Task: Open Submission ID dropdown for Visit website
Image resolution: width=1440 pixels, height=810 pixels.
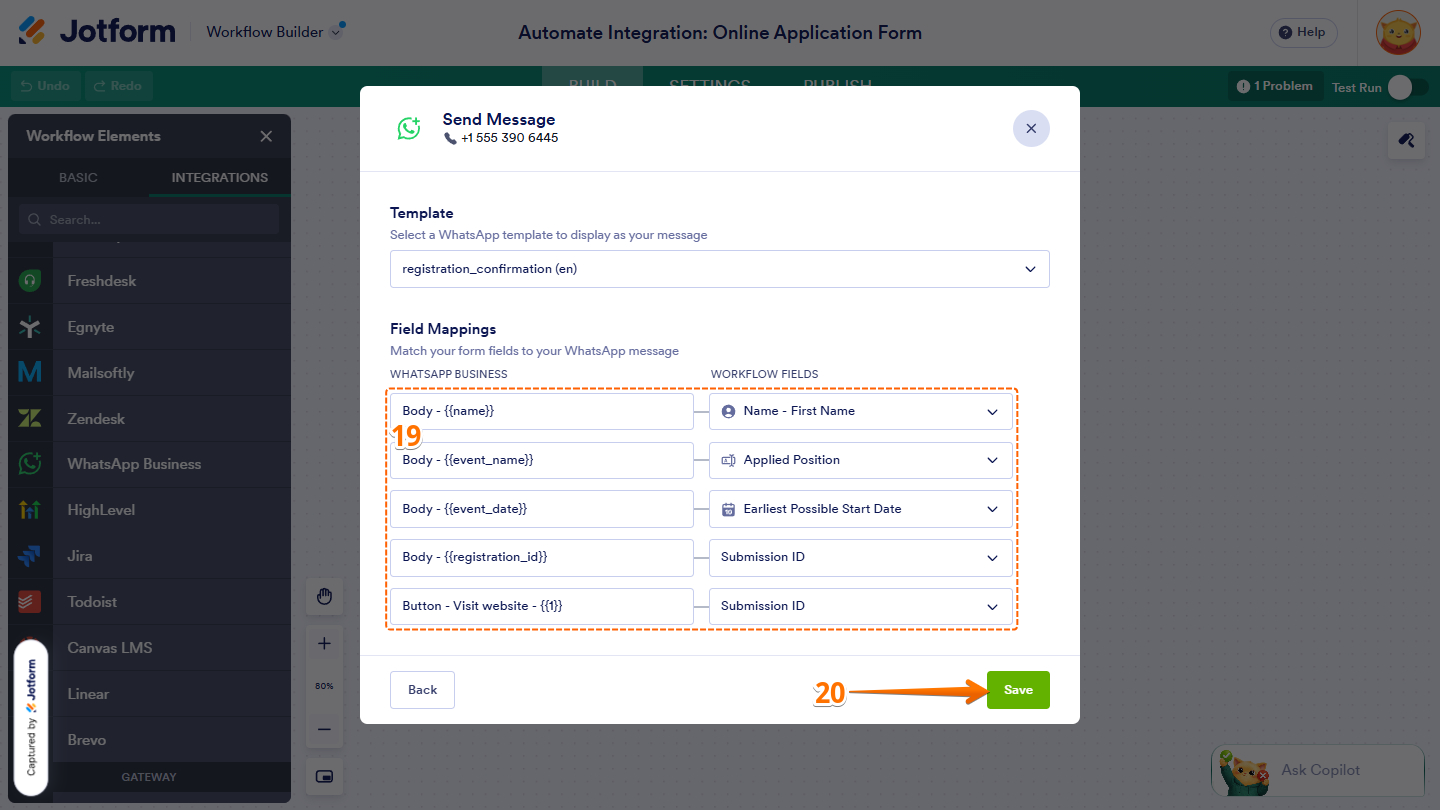Action: click(x=861, y=606)
